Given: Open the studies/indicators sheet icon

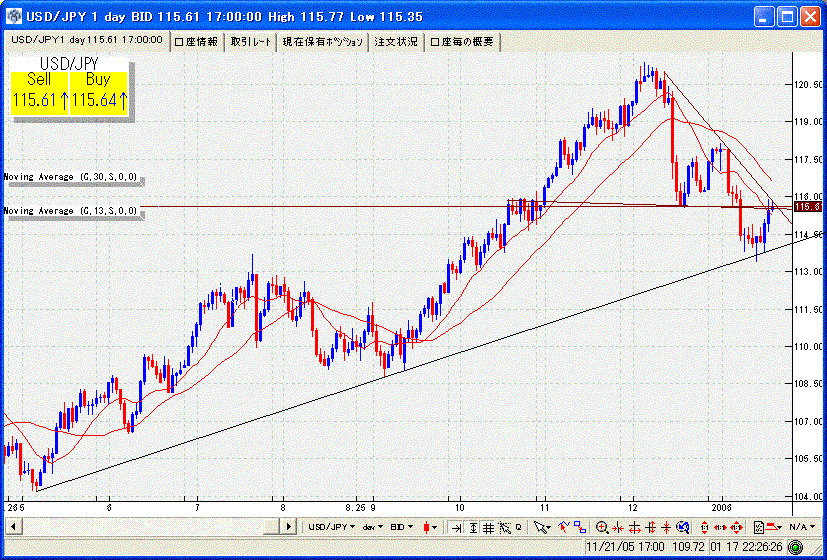Looking at the screenshot, I should coord(759,527).
